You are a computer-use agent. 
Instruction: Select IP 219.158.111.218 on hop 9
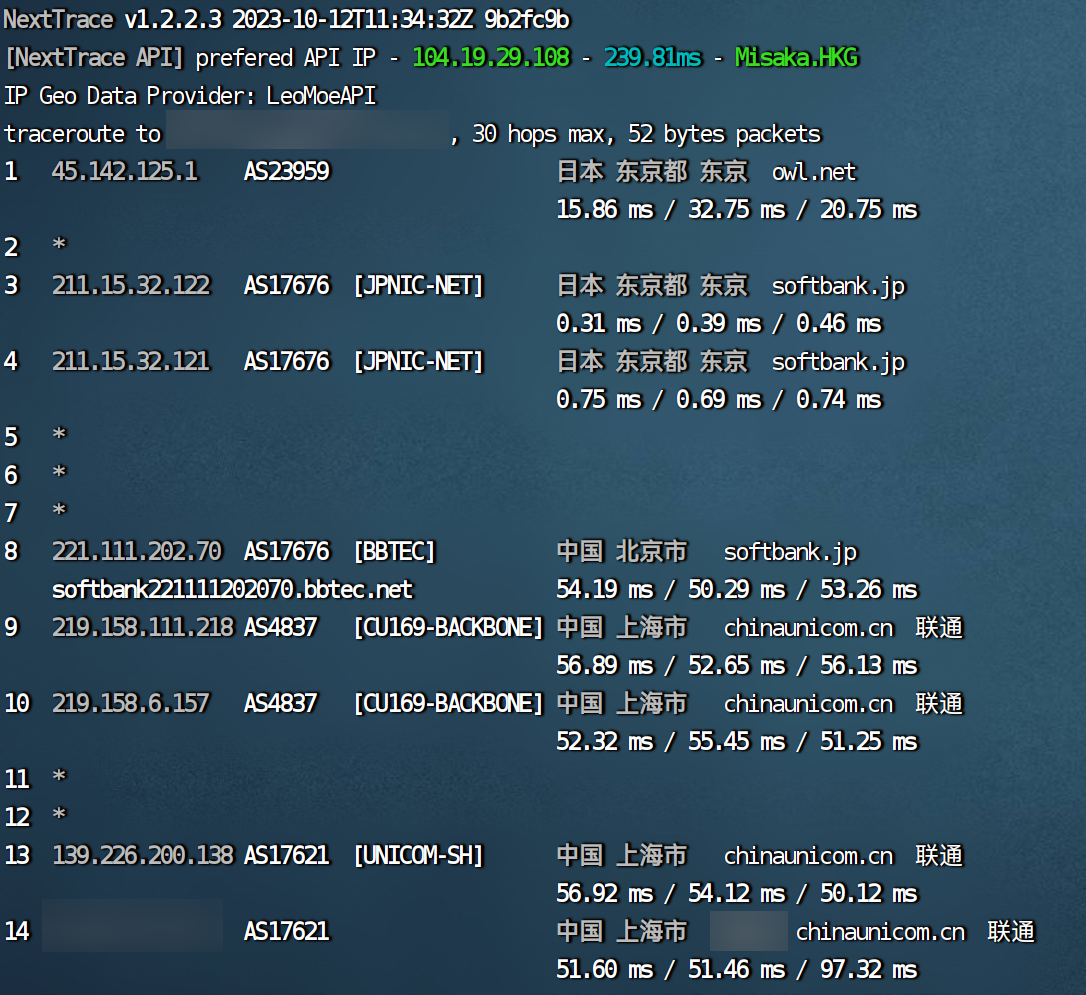coord(143,628)
